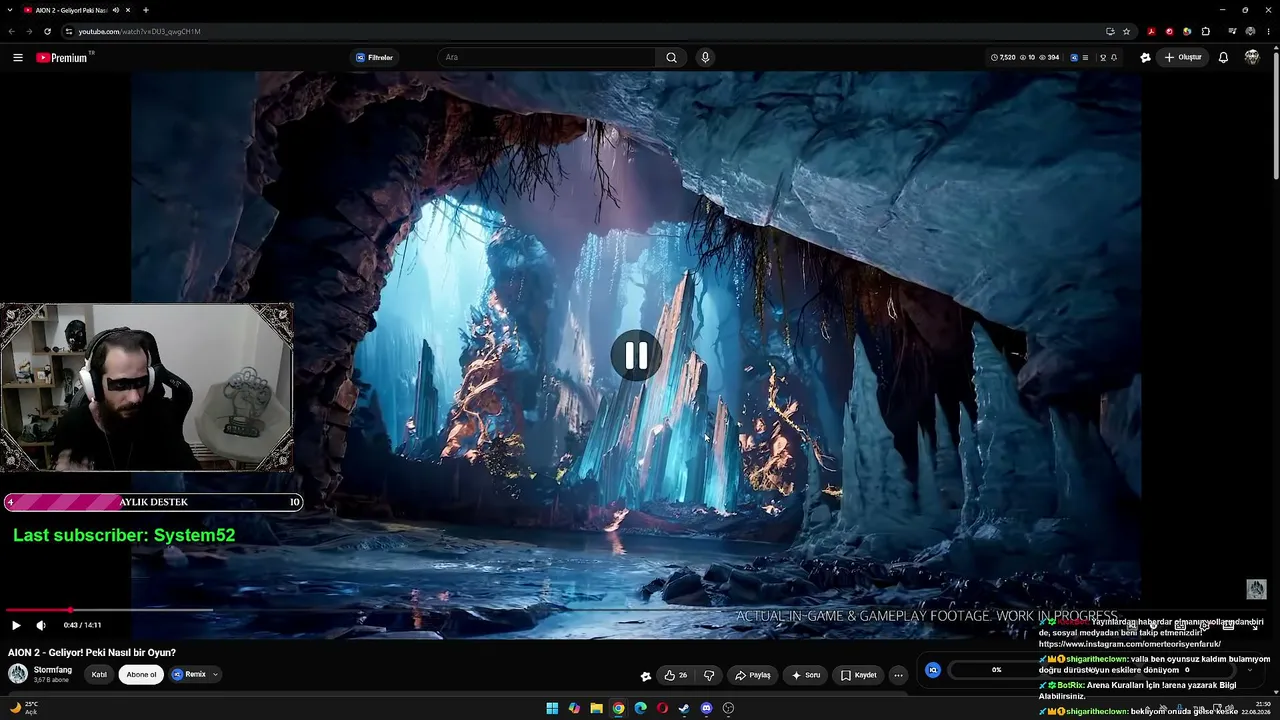Select the AION 2 YouTube browser tab
Screen dimensions: 1280x720
[x=75, y=10]
